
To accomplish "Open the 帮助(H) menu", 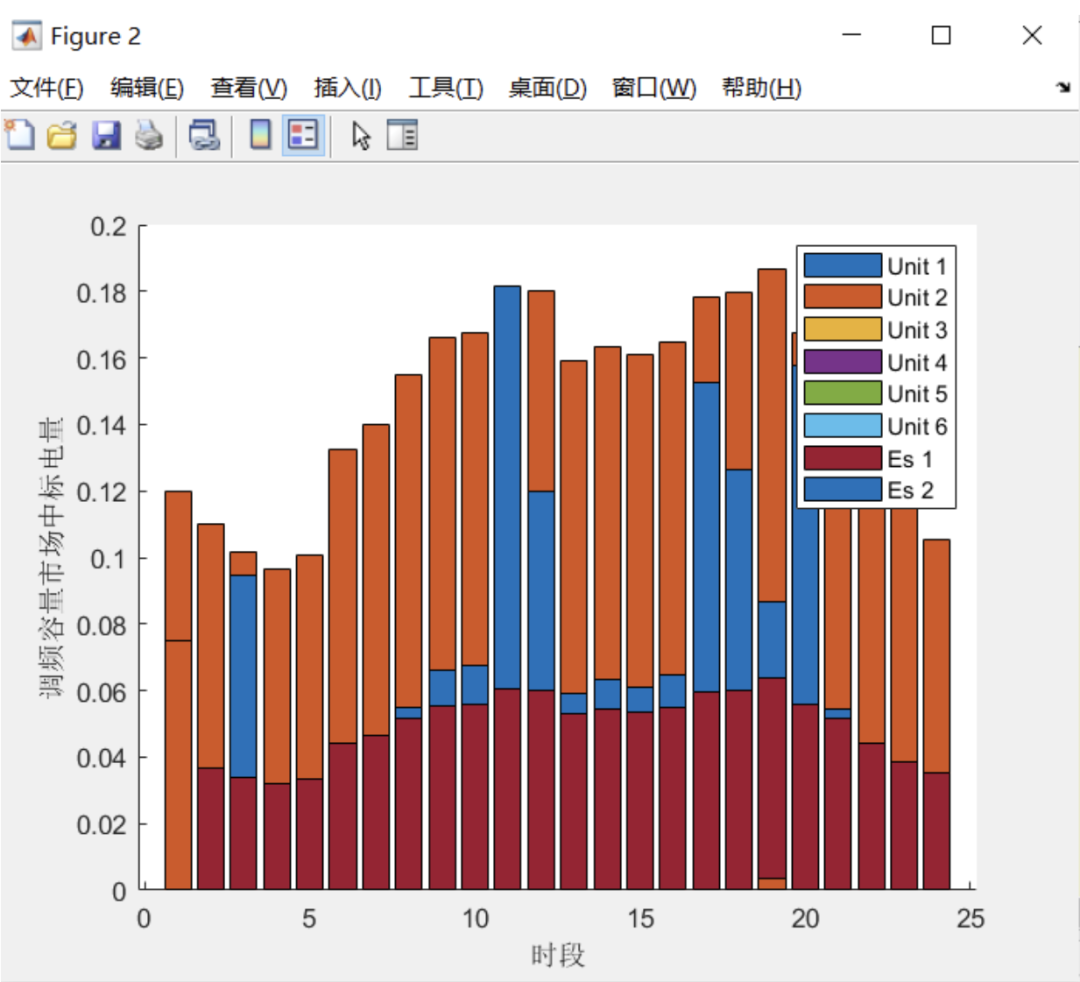I will (x=761, y=88).
